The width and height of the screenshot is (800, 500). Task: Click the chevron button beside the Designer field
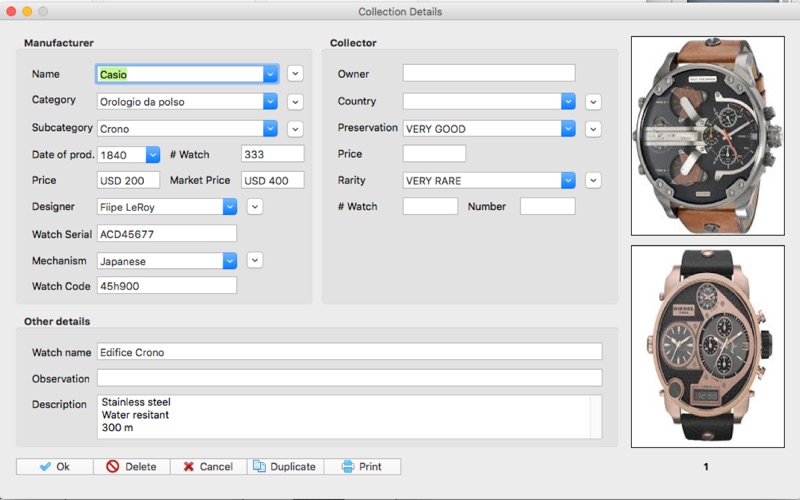pyautogui.click(x=255, y=207)
